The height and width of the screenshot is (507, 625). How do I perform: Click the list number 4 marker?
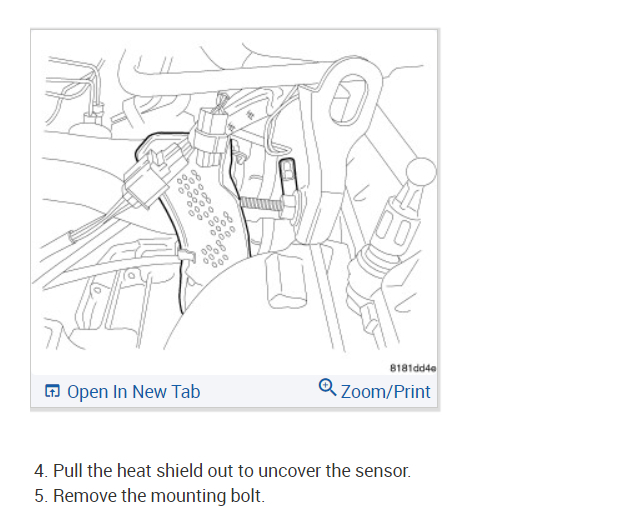pos(41,471)
